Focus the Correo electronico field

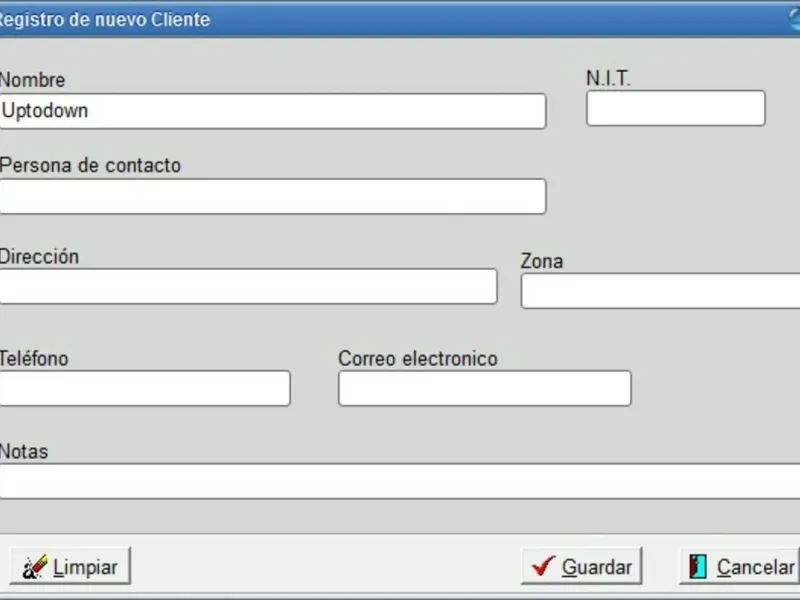485,388
